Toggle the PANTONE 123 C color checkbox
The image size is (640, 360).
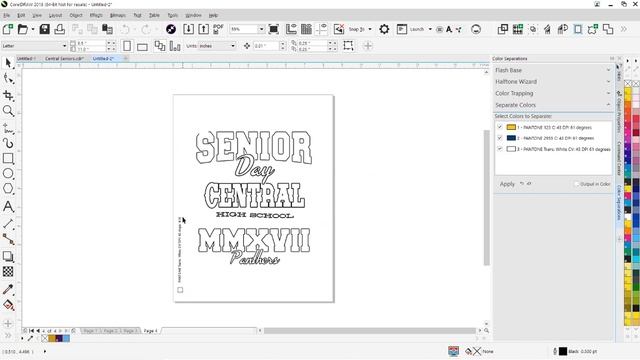(x=500, y=127)
